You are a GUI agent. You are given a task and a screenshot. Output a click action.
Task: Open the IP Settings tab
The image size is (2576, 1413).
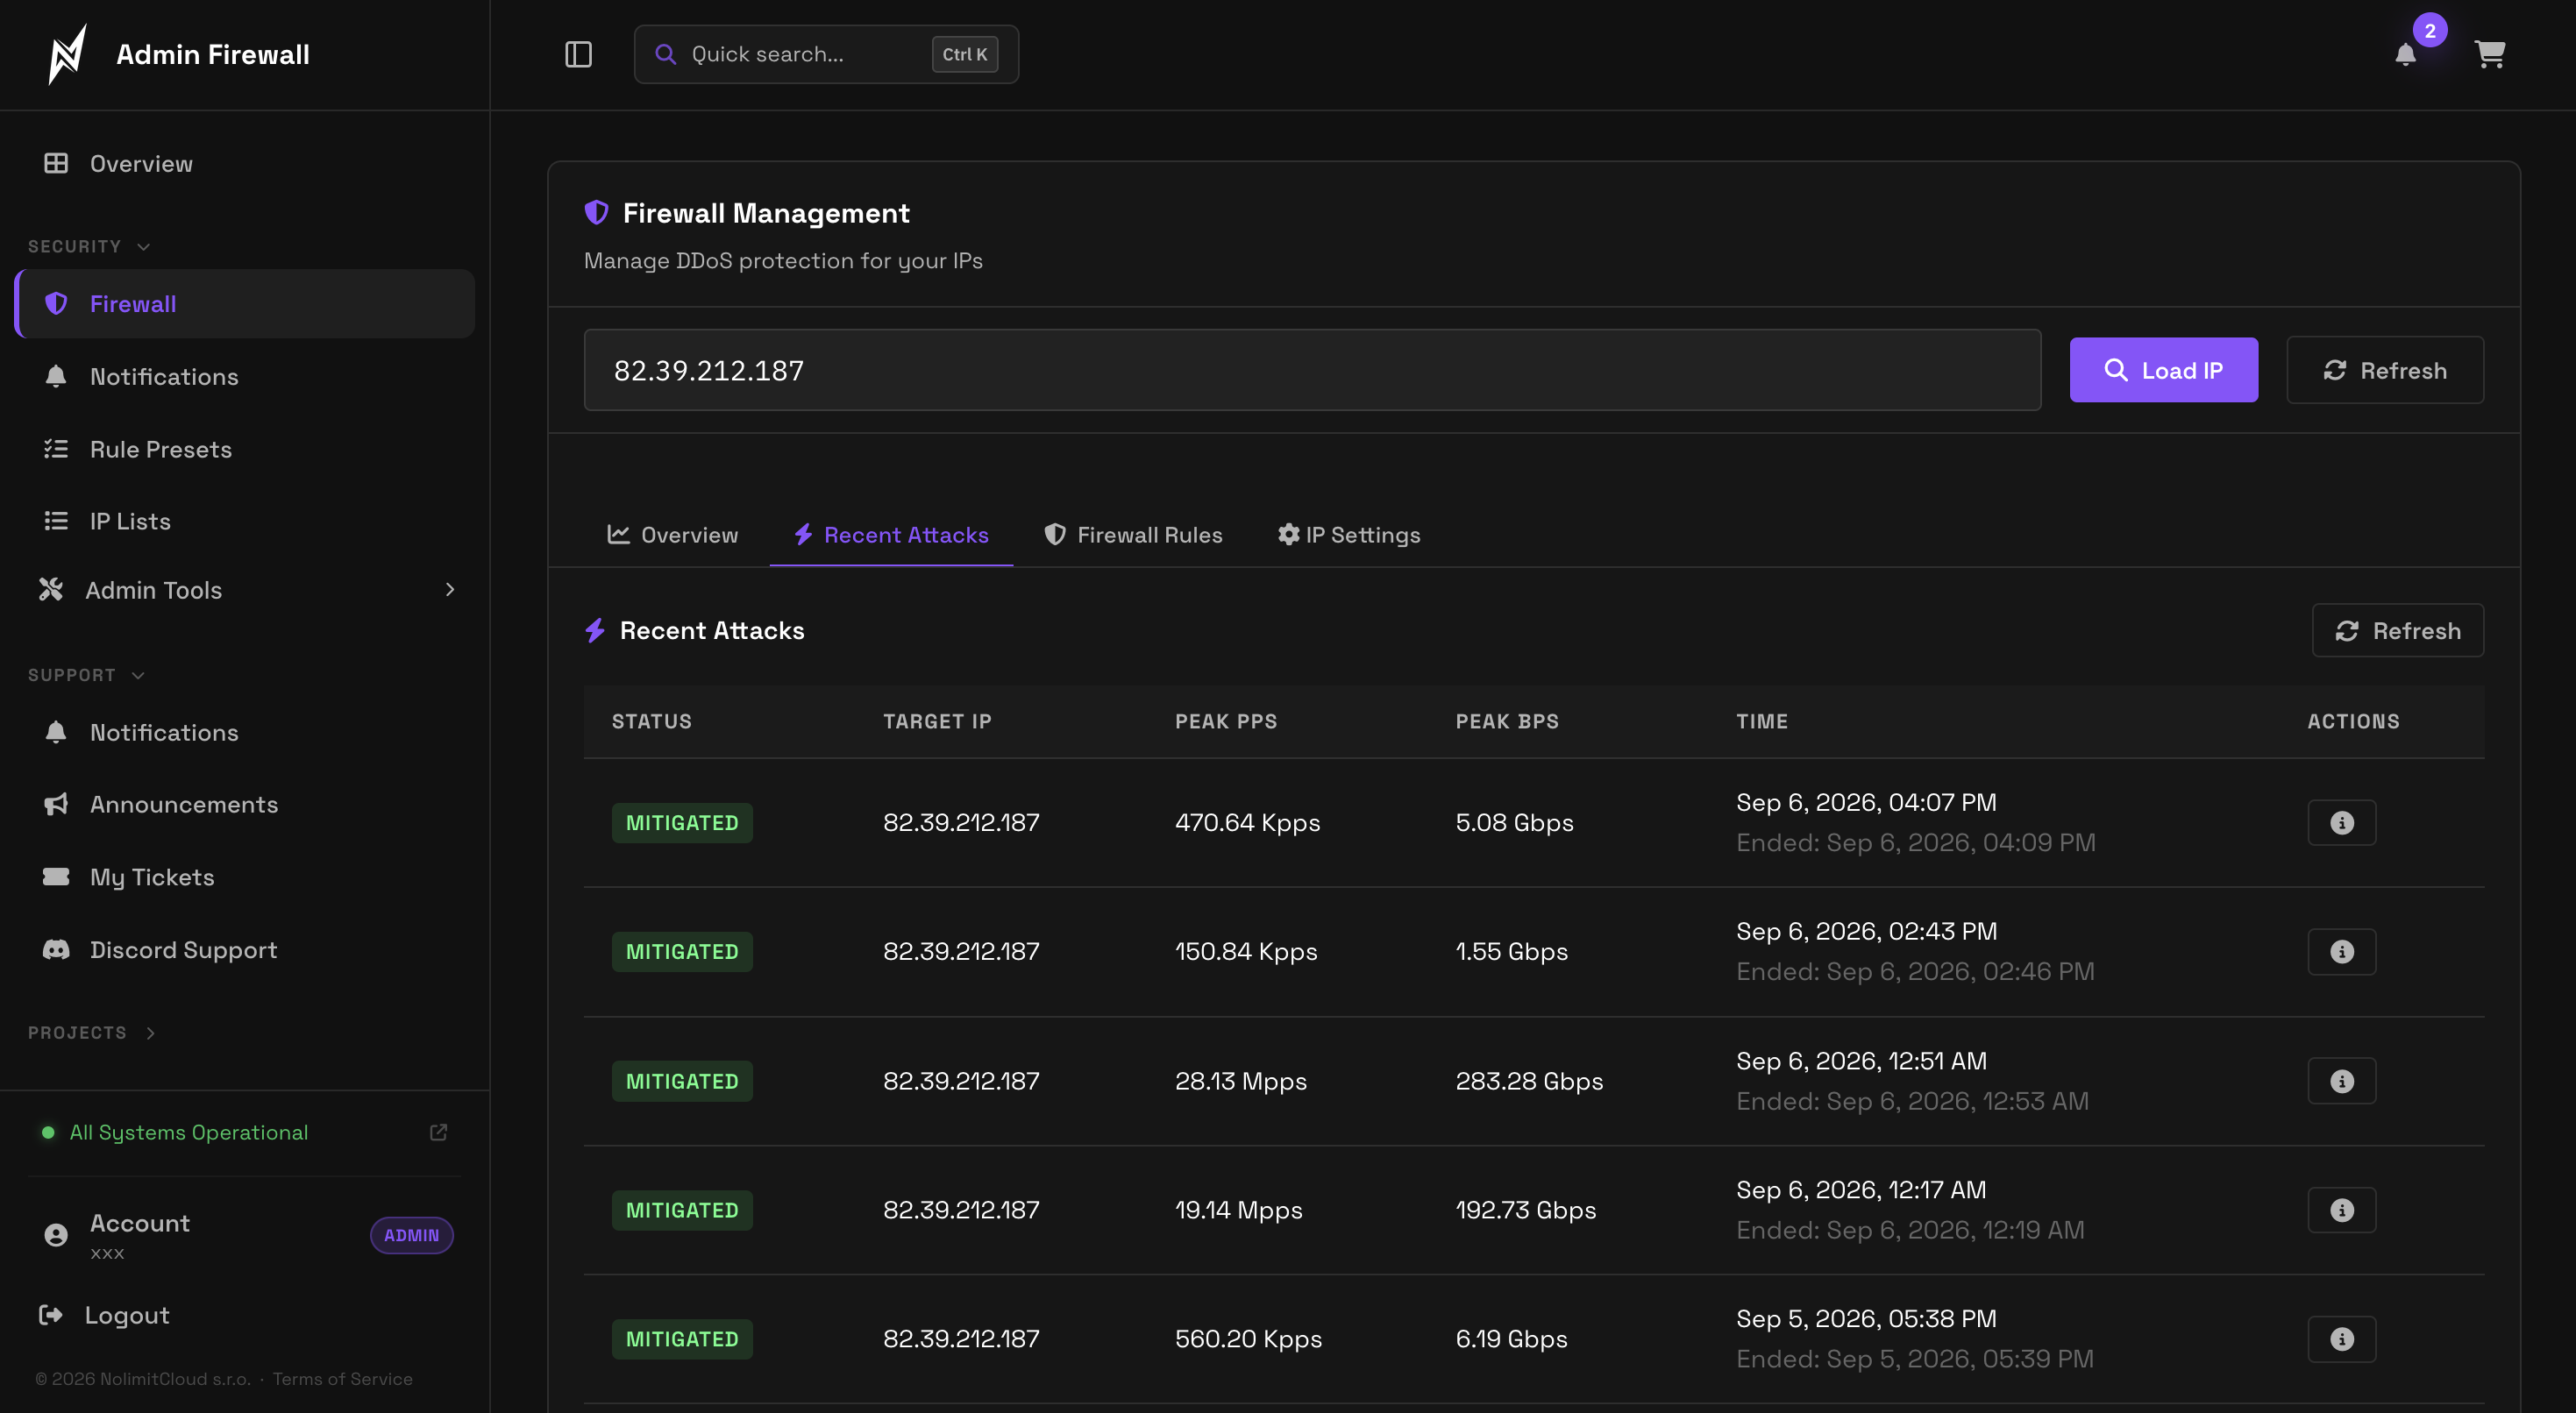(x=1349, y=535)
